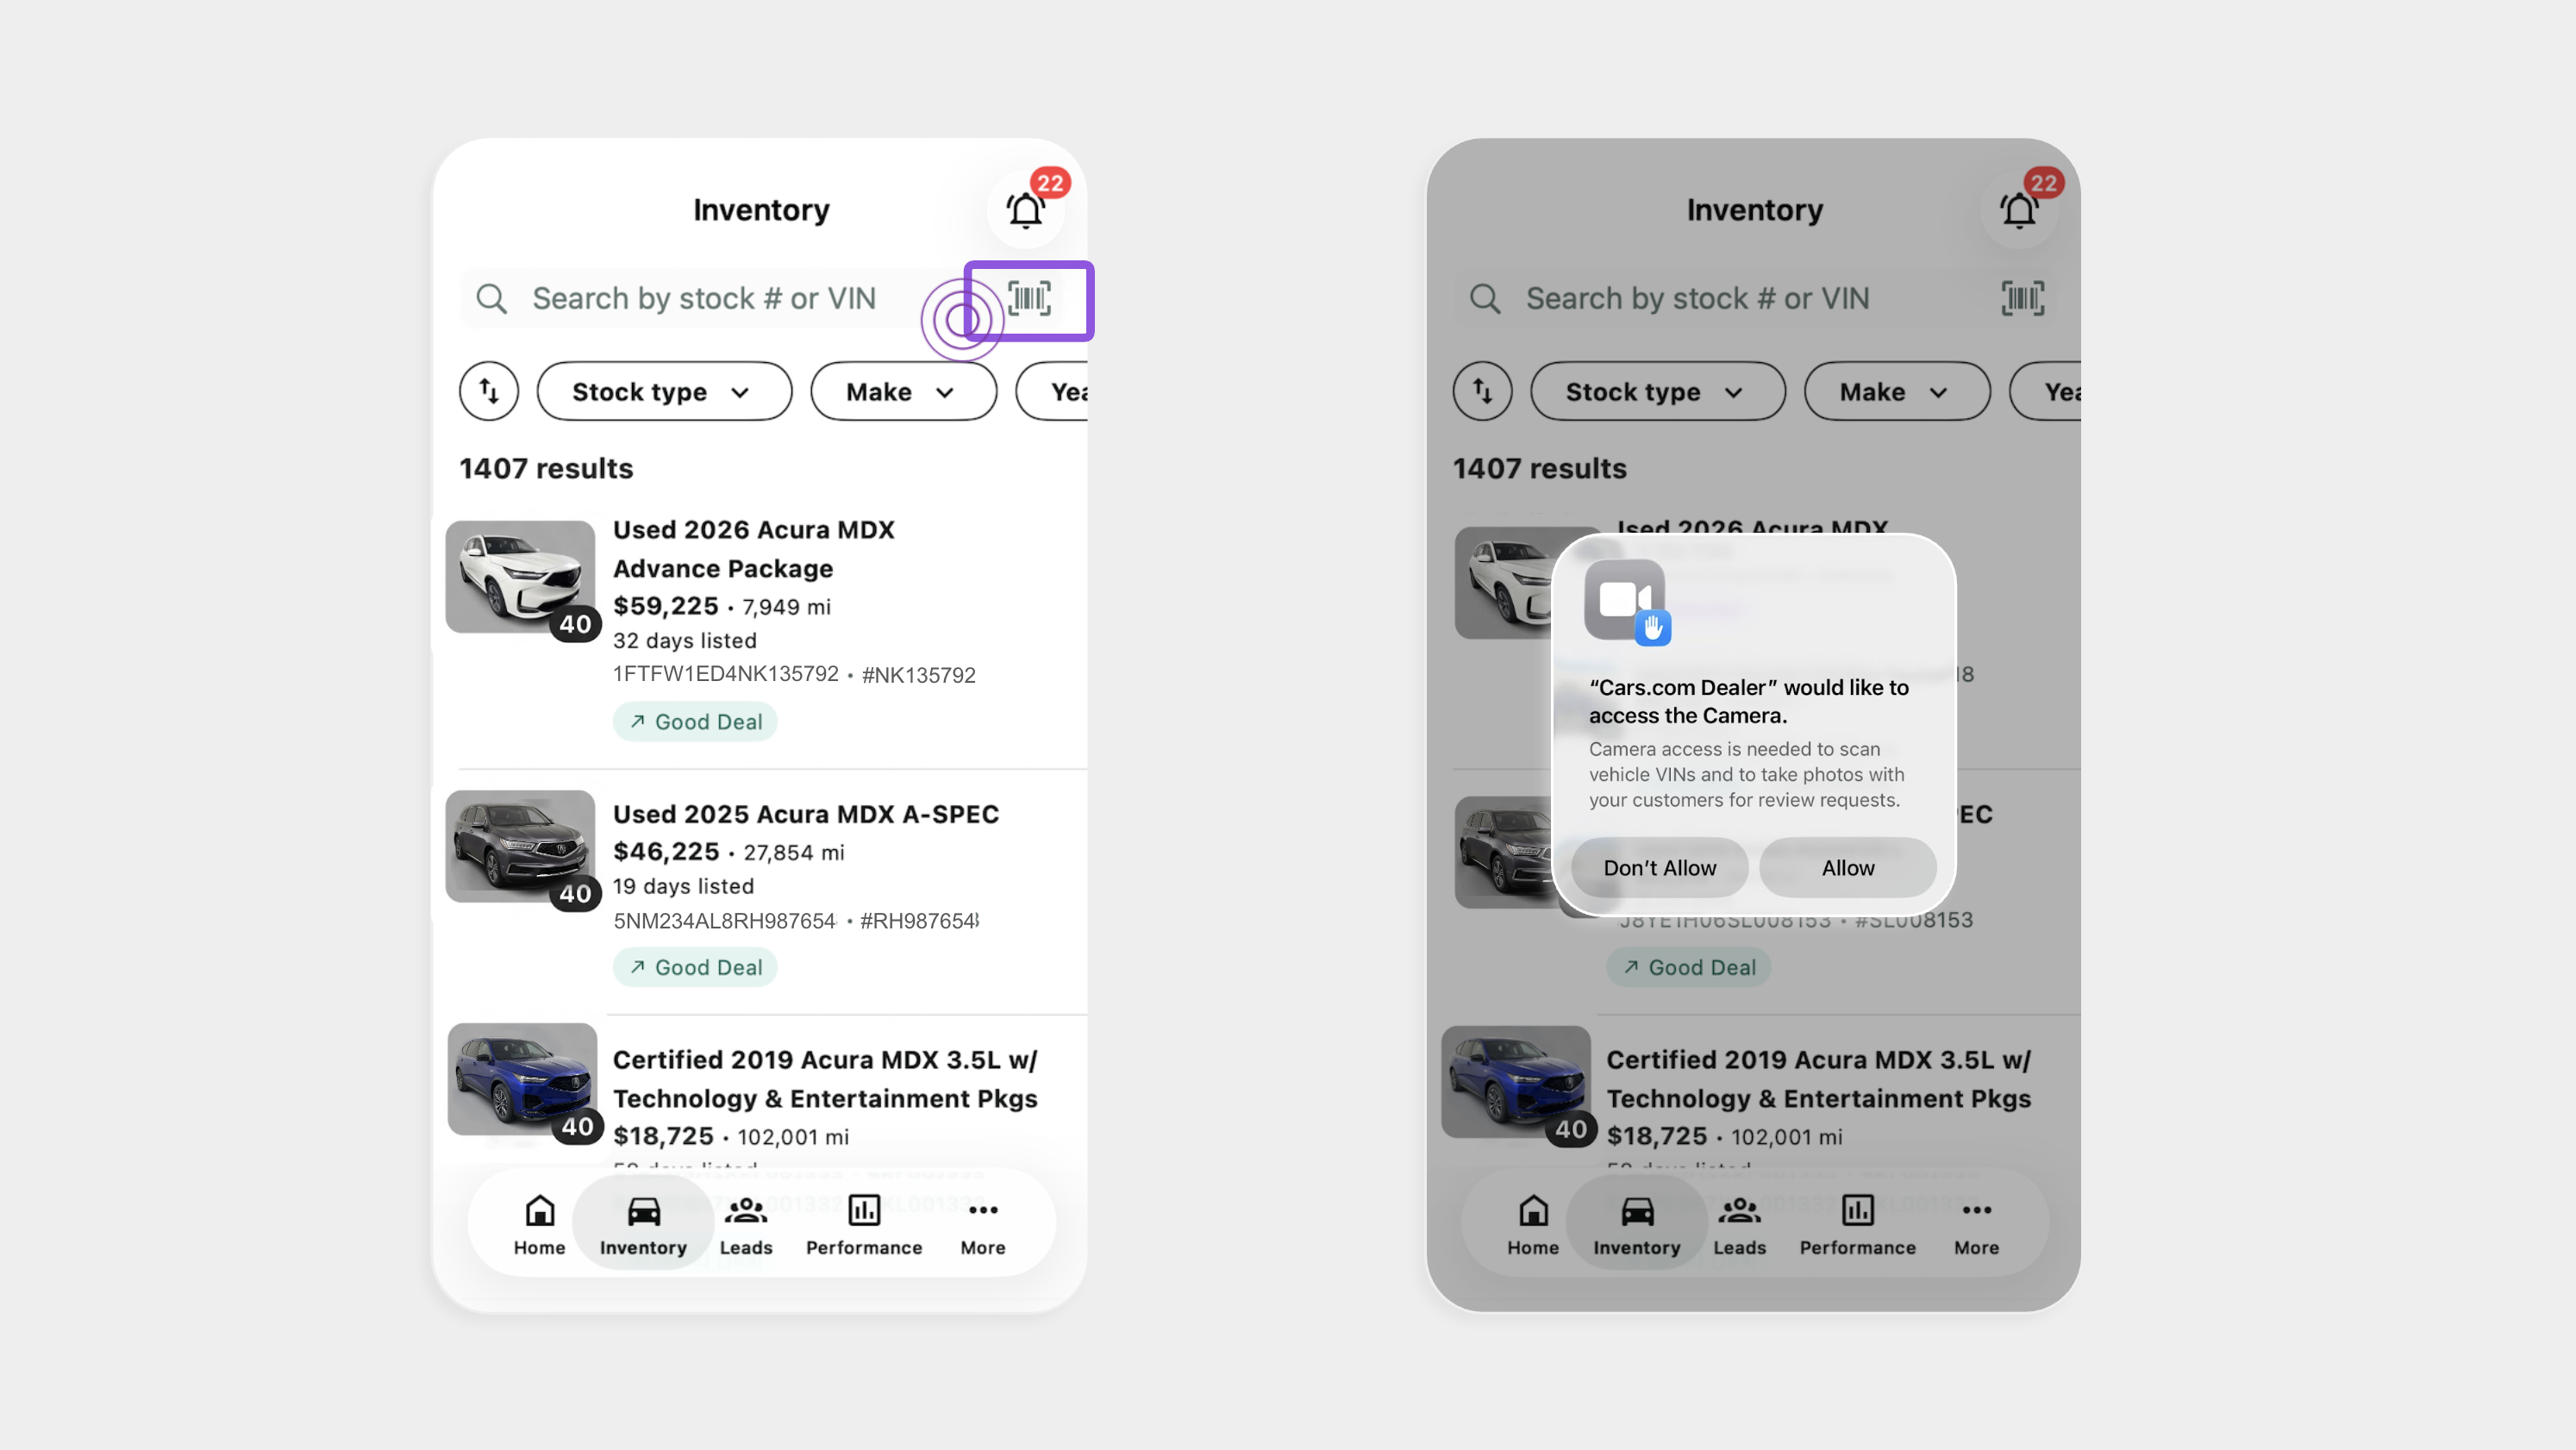
Task: Open the Leads tab in left phone
Action: pyautogui.click(x=746, y=1225)
